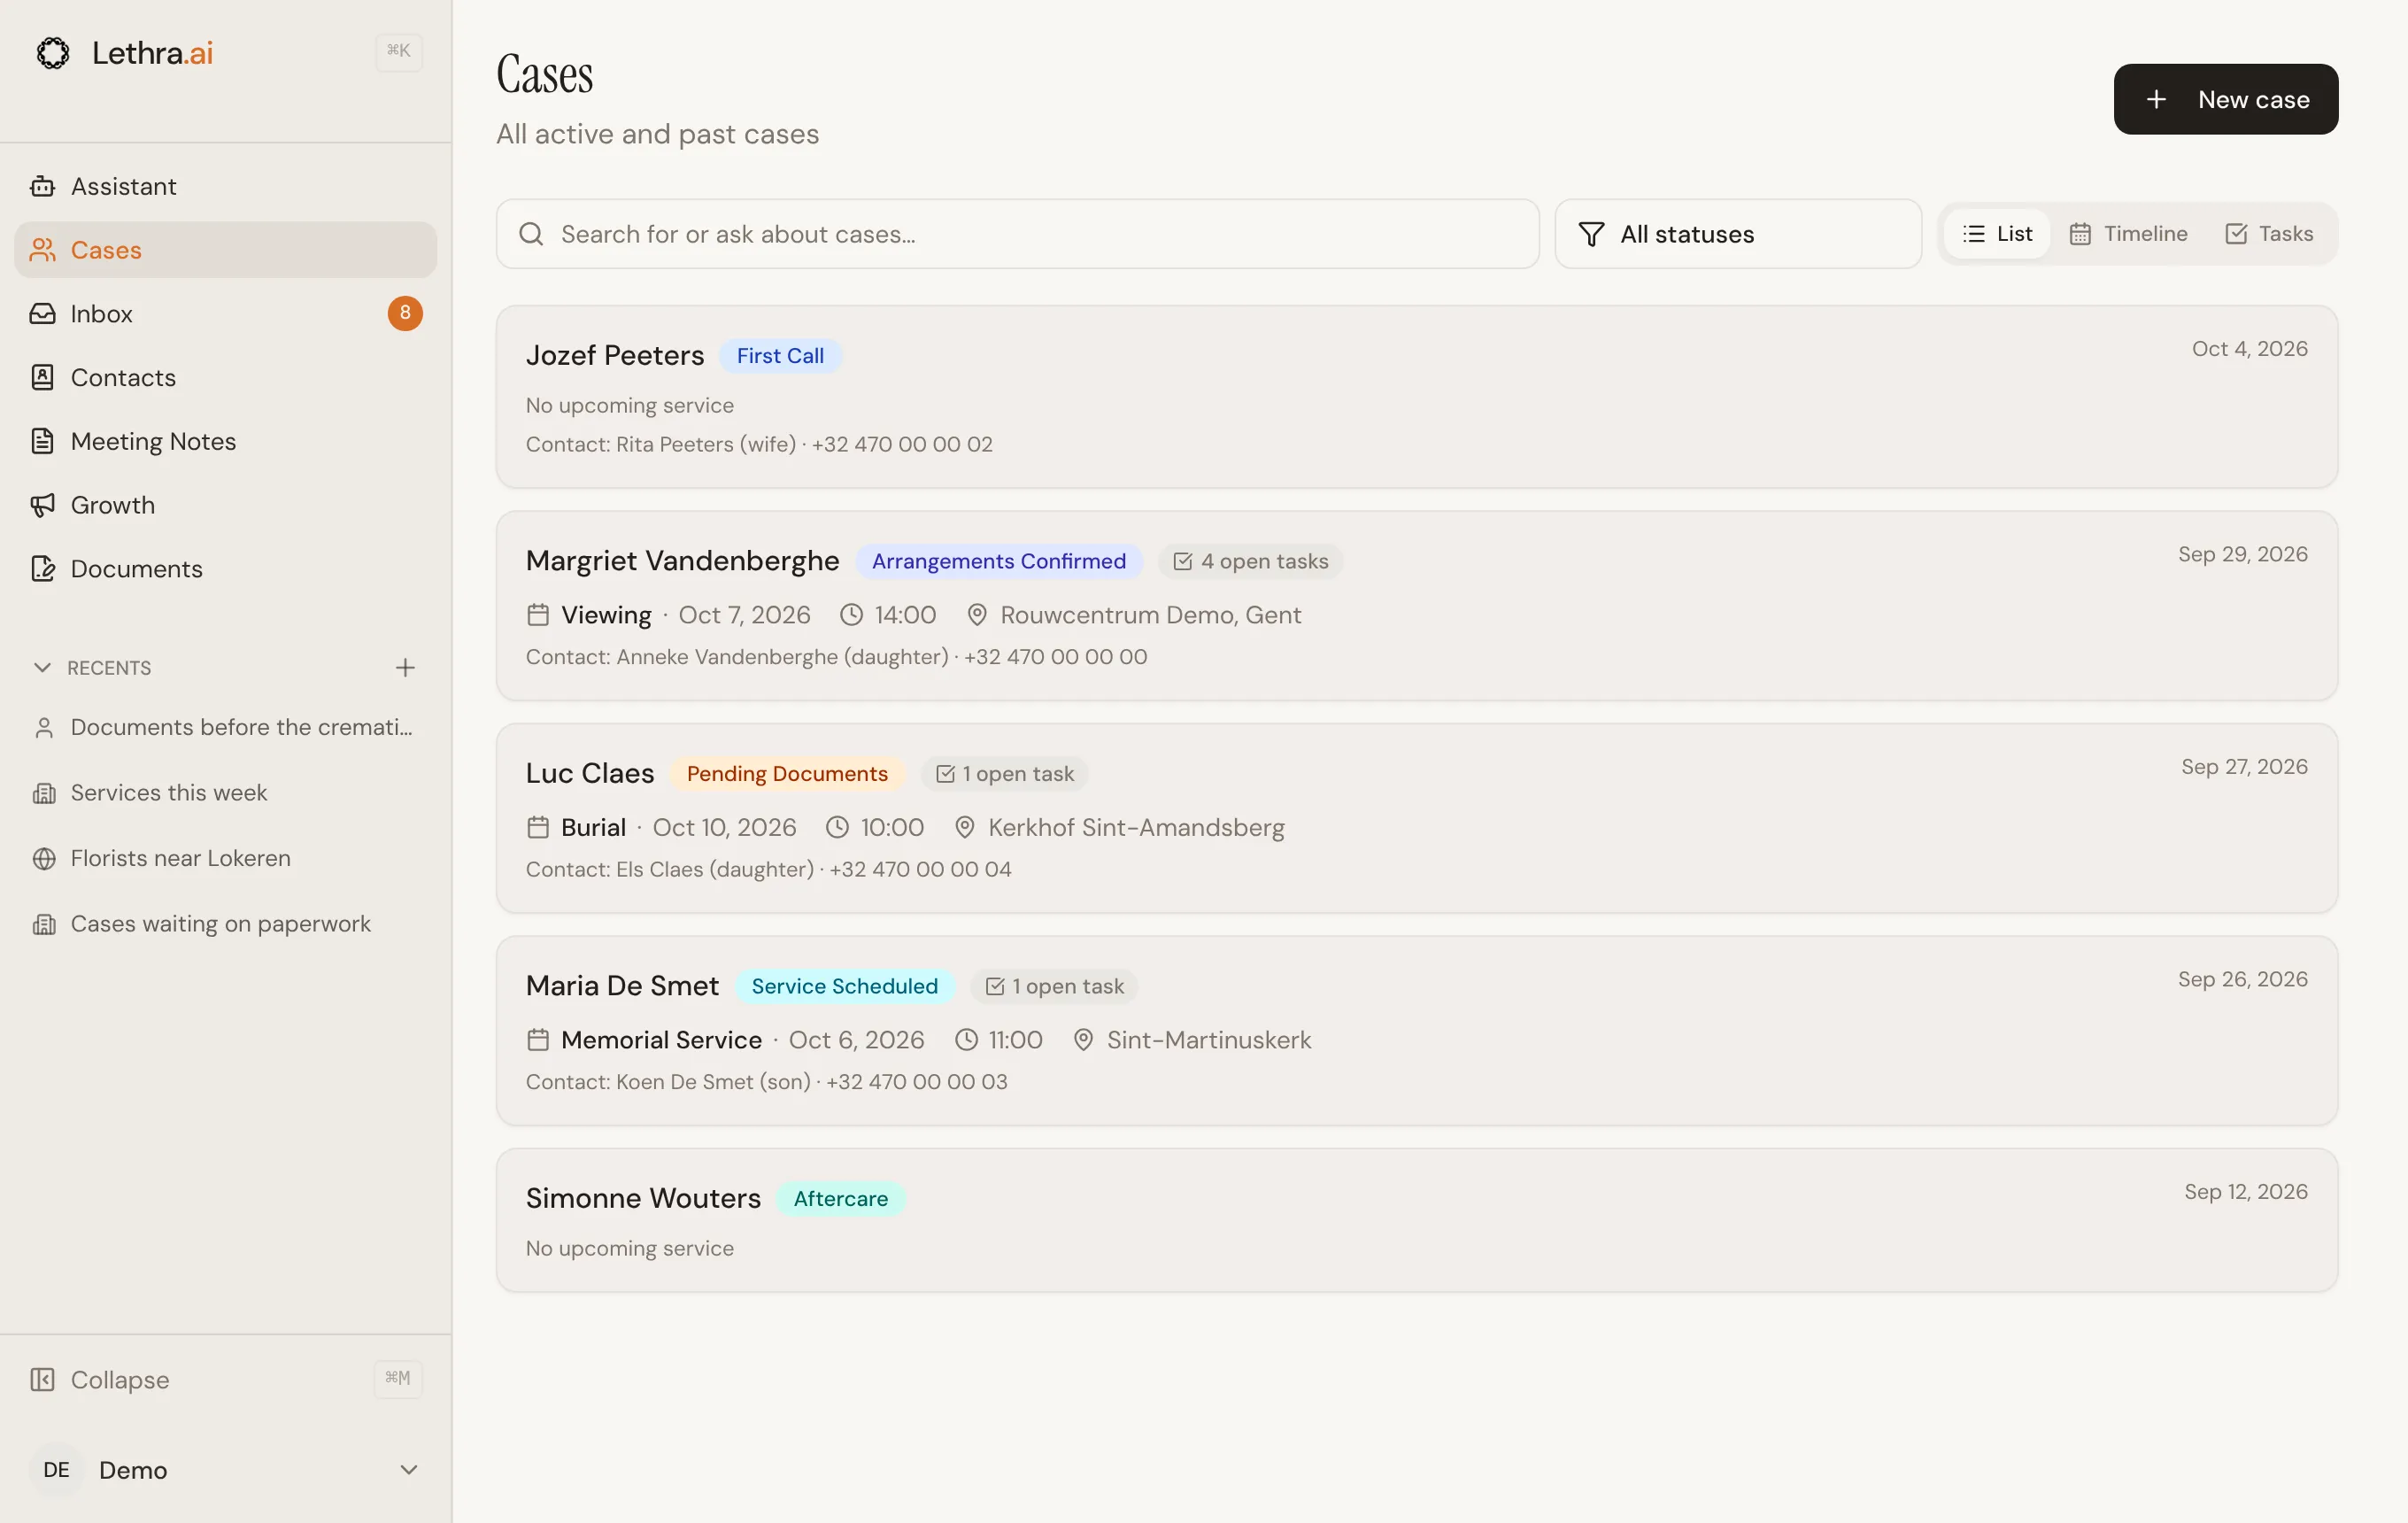This screenshot has width=2408, height=1523.
Task: Open the All statuses filter dropdown
Action: tap(1738, 234)
